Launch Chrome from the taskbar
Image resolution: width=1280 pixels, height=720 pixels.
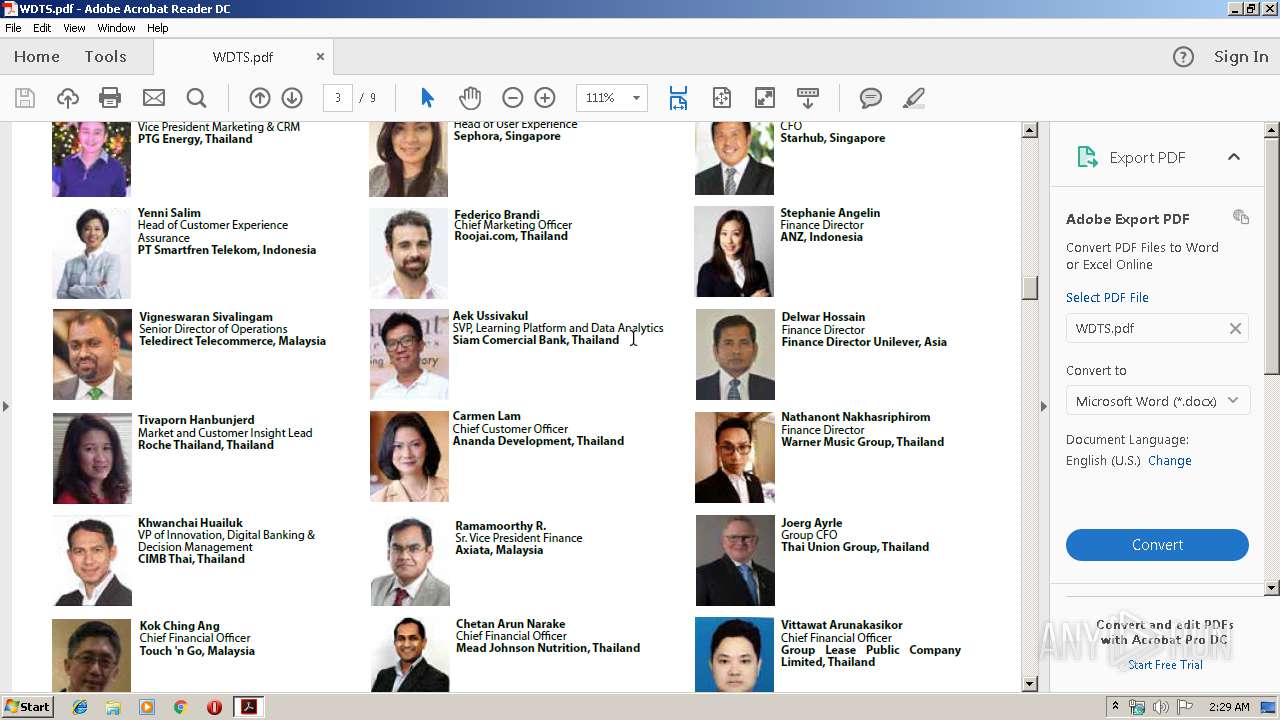pyautogui.click(x=180, y=707)
